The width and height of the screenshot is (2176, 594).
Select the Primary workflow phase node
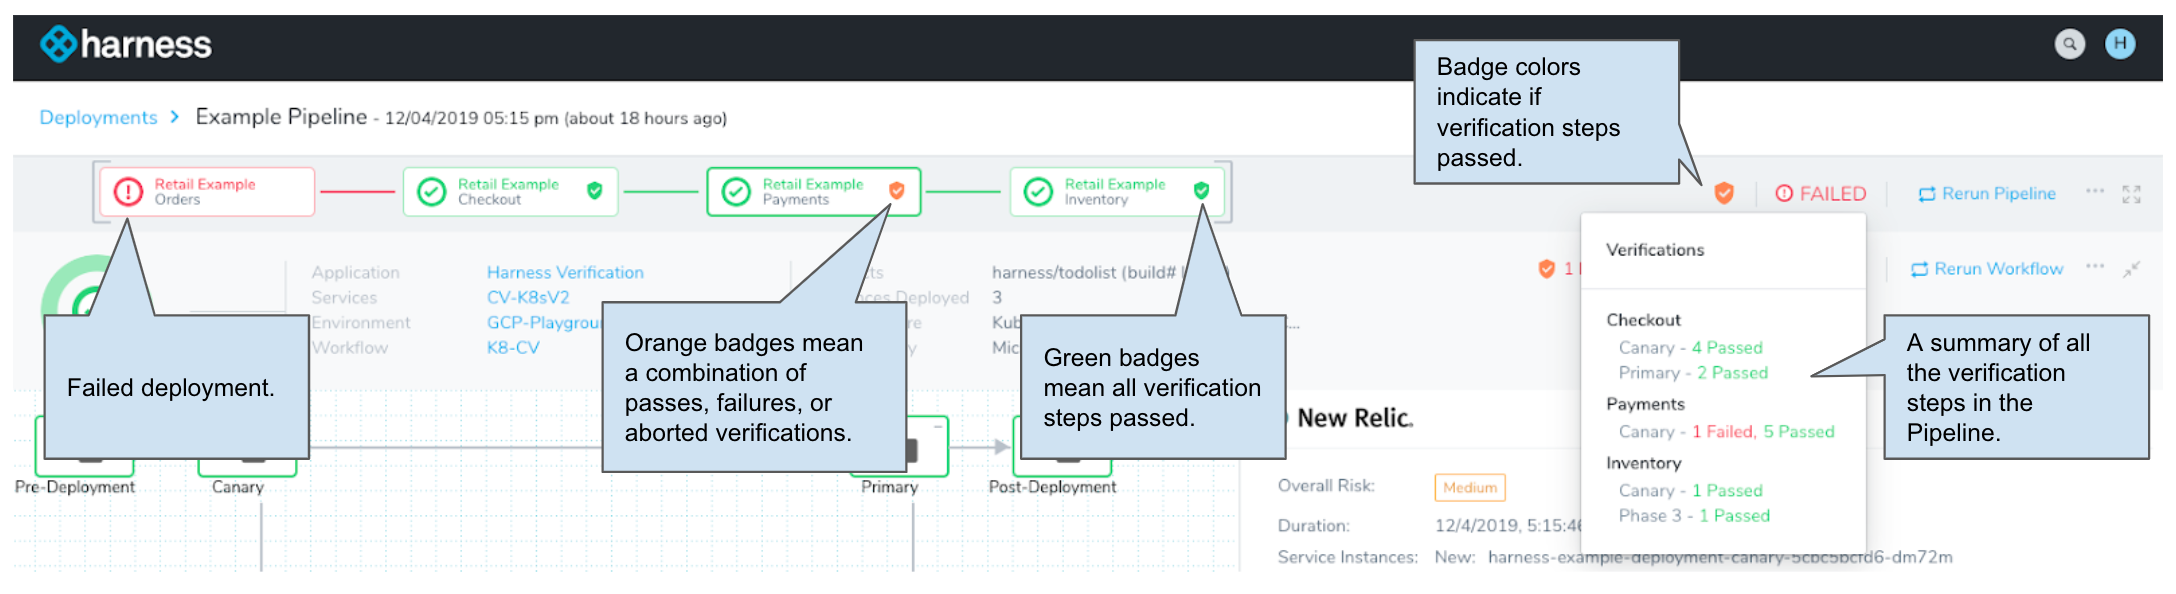(x=927, y=447)
